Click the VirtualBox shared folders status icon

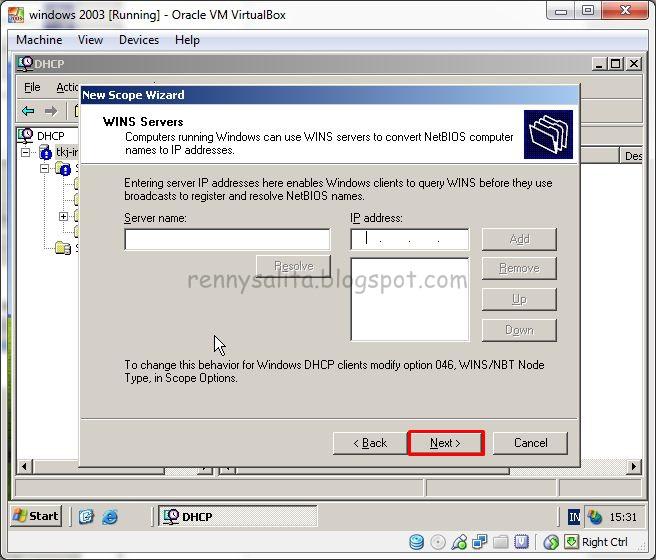pyautogui.click(x=500, y=542)
